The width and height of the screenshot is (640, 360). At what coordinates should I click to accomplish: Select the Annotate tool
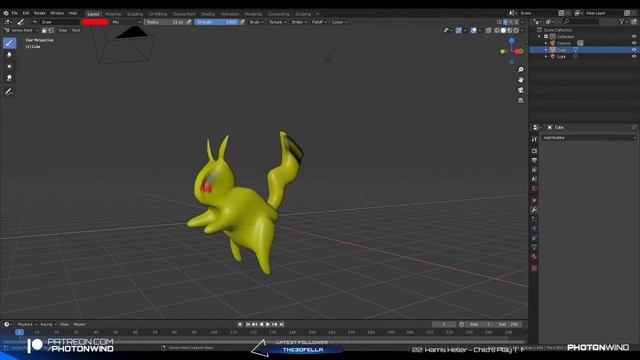9,92
